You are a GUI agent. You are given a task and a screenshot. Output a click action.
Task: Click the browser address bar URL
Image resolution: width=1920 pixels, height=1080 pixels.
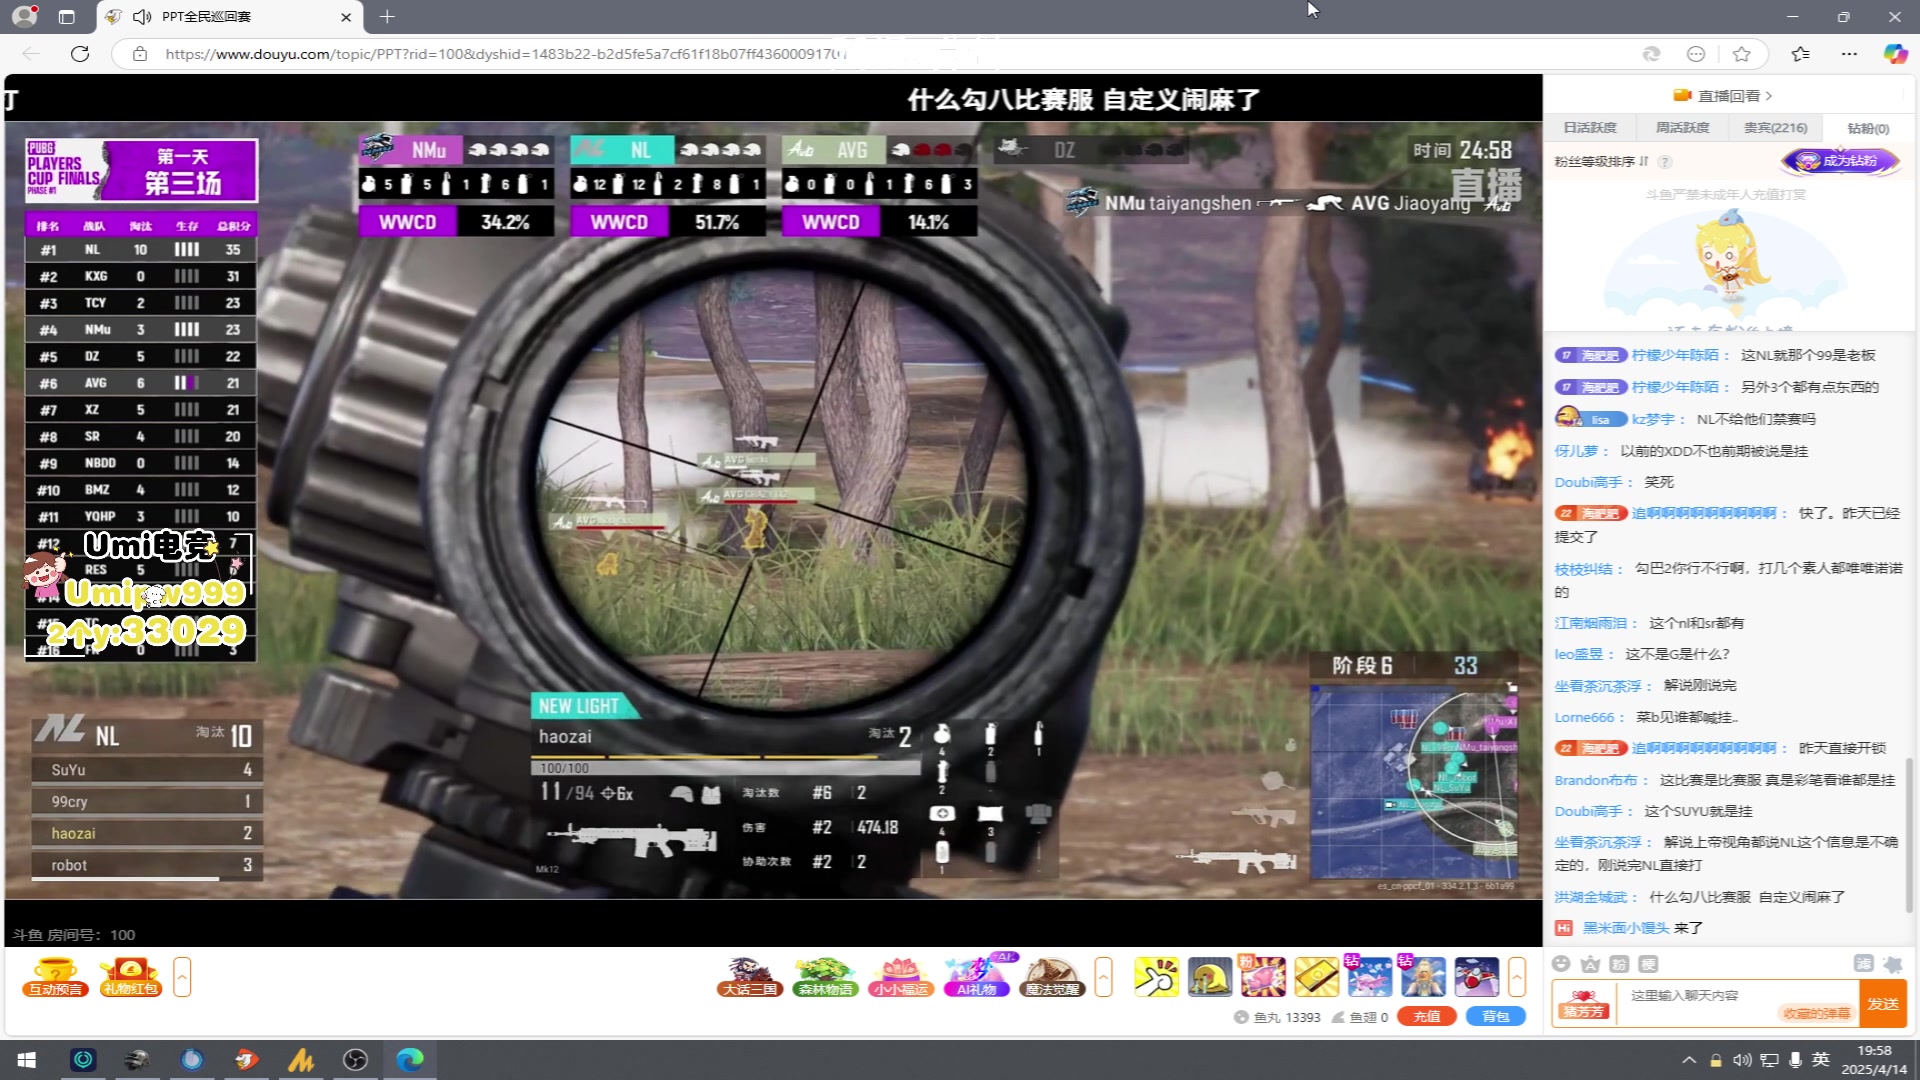coord(505,54)
